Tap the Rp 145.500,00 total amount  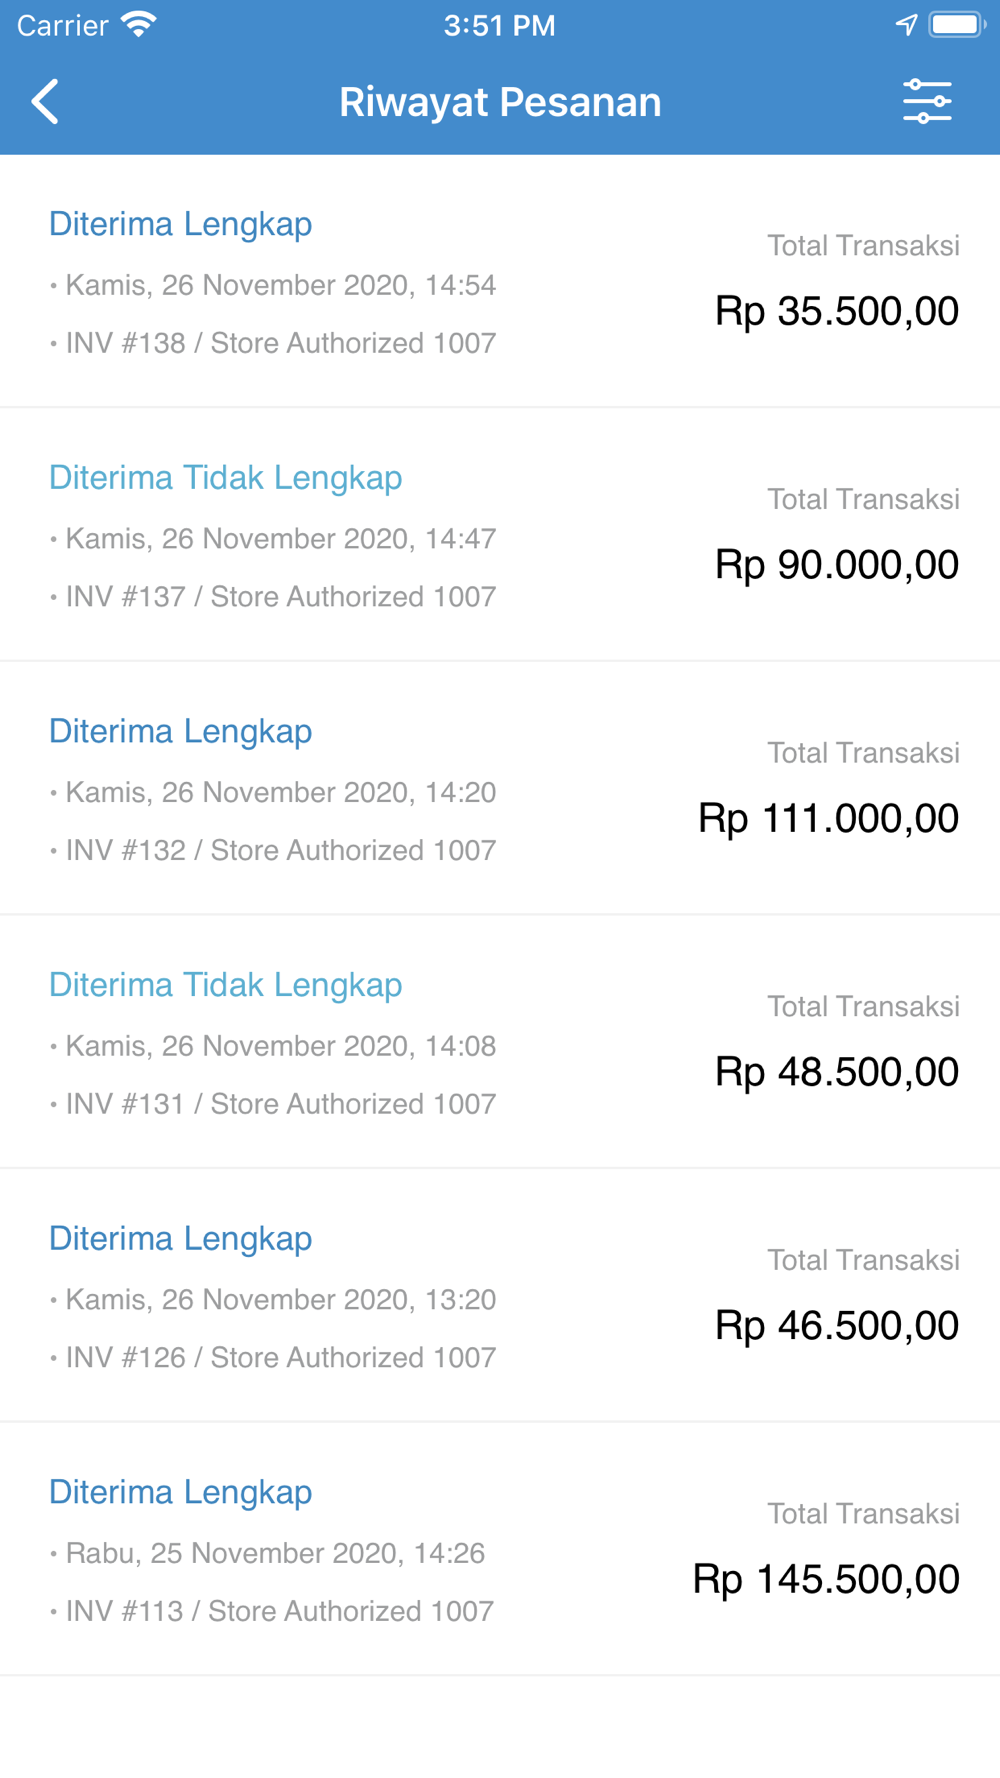[x=826, y=1579]
